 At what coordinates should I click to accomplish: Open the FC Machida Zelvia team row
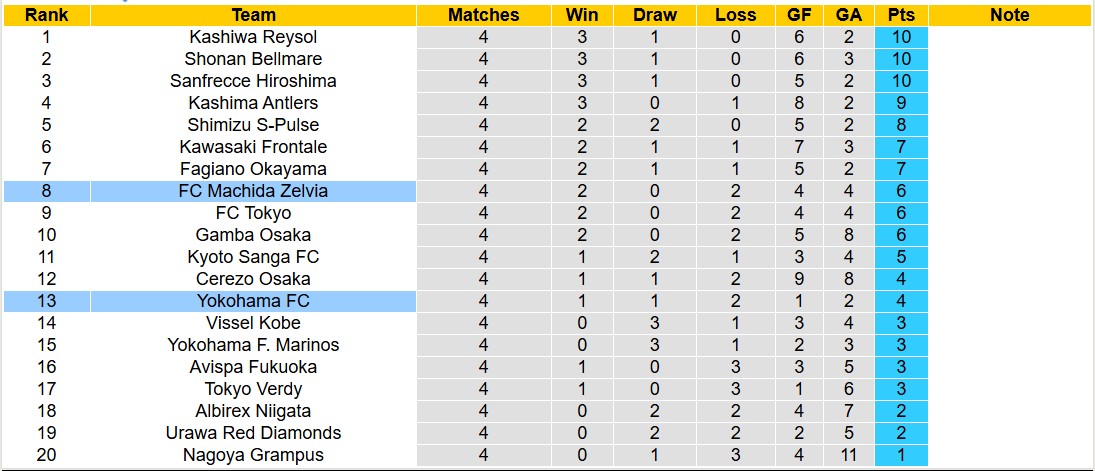[x=254, y=191]
